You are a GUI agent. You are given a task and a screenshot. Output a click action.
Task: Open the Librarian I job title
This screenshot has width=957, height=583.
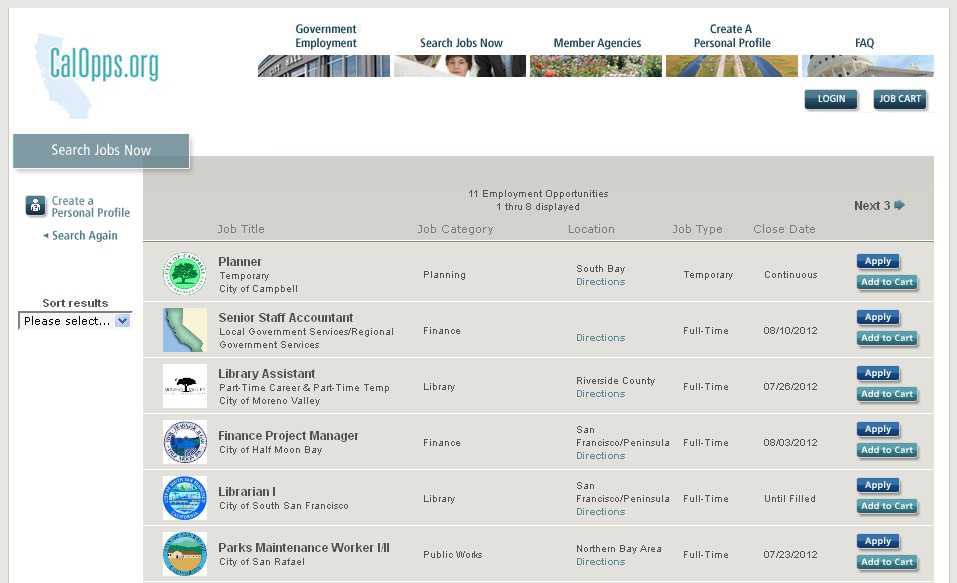point(247,491)
